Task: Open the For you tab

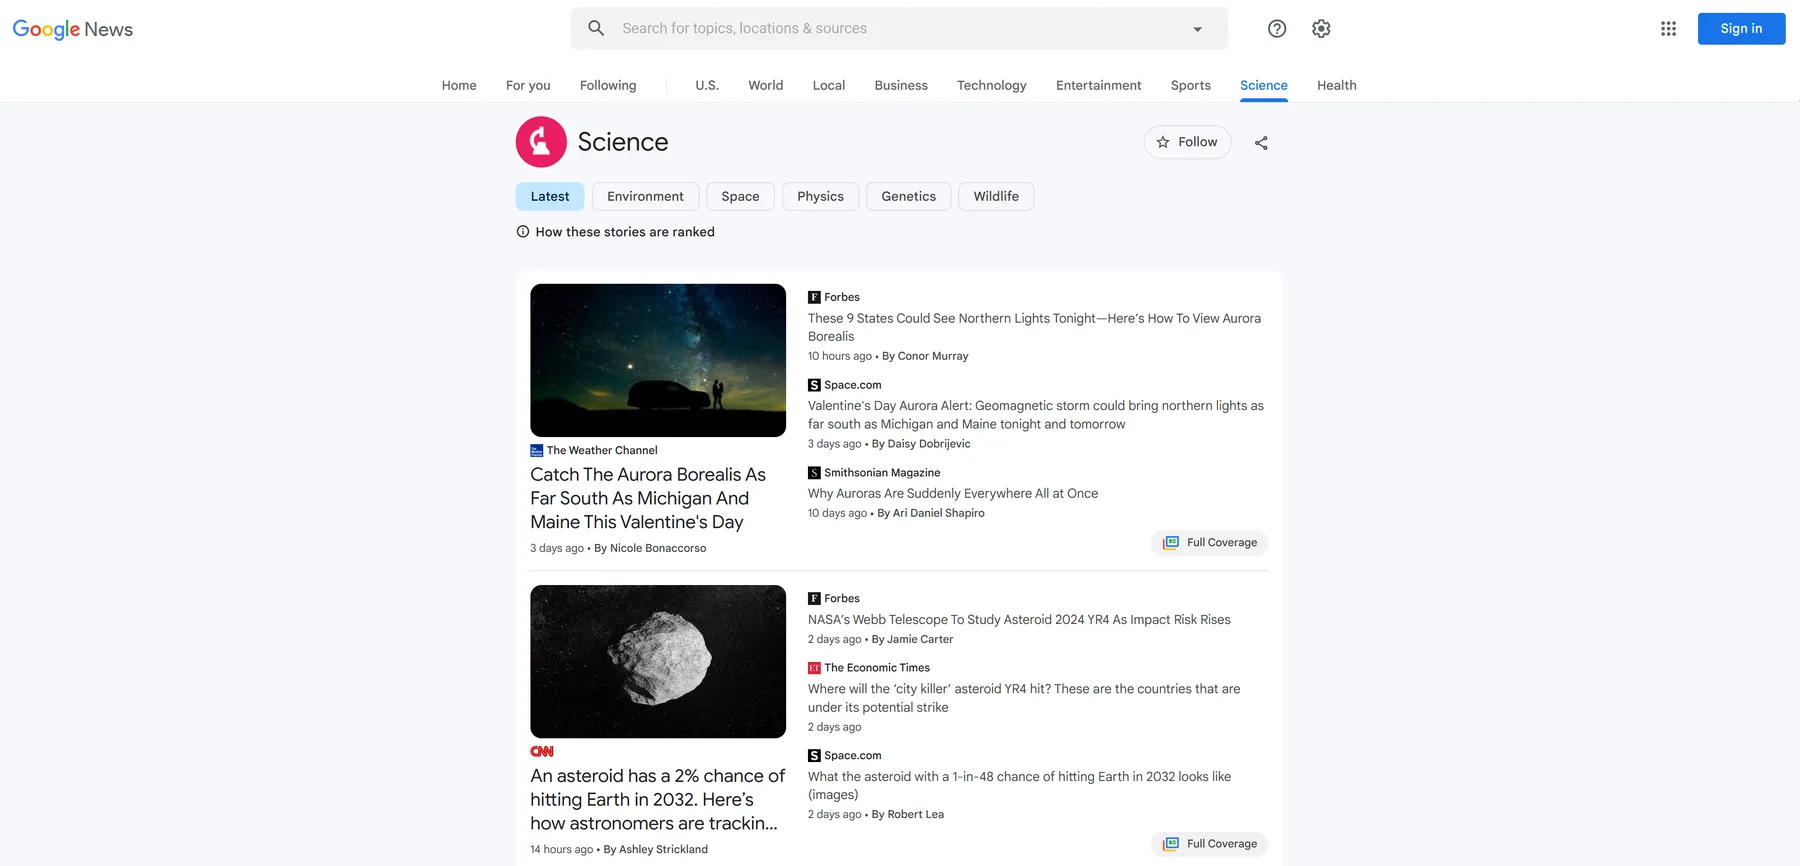Action: click(x=528, y=85)
